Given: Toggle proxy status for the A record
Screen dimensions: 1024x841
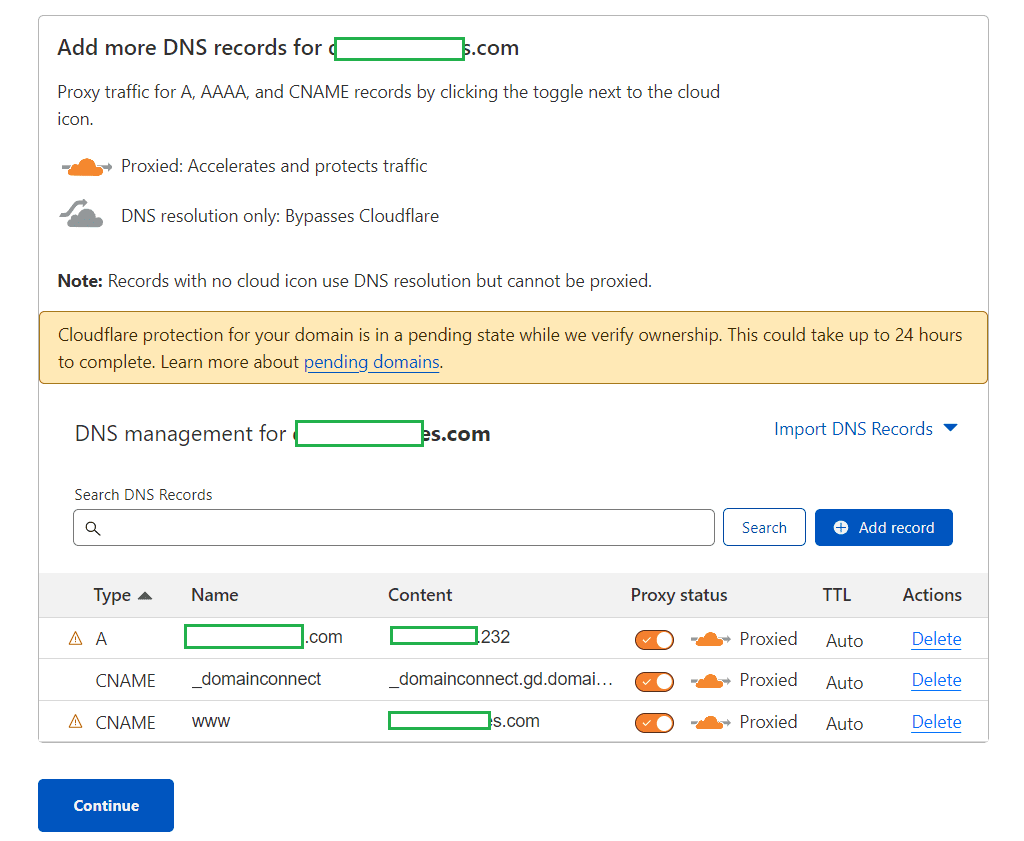Looking at the screenshot, I should tap(654, 640).
